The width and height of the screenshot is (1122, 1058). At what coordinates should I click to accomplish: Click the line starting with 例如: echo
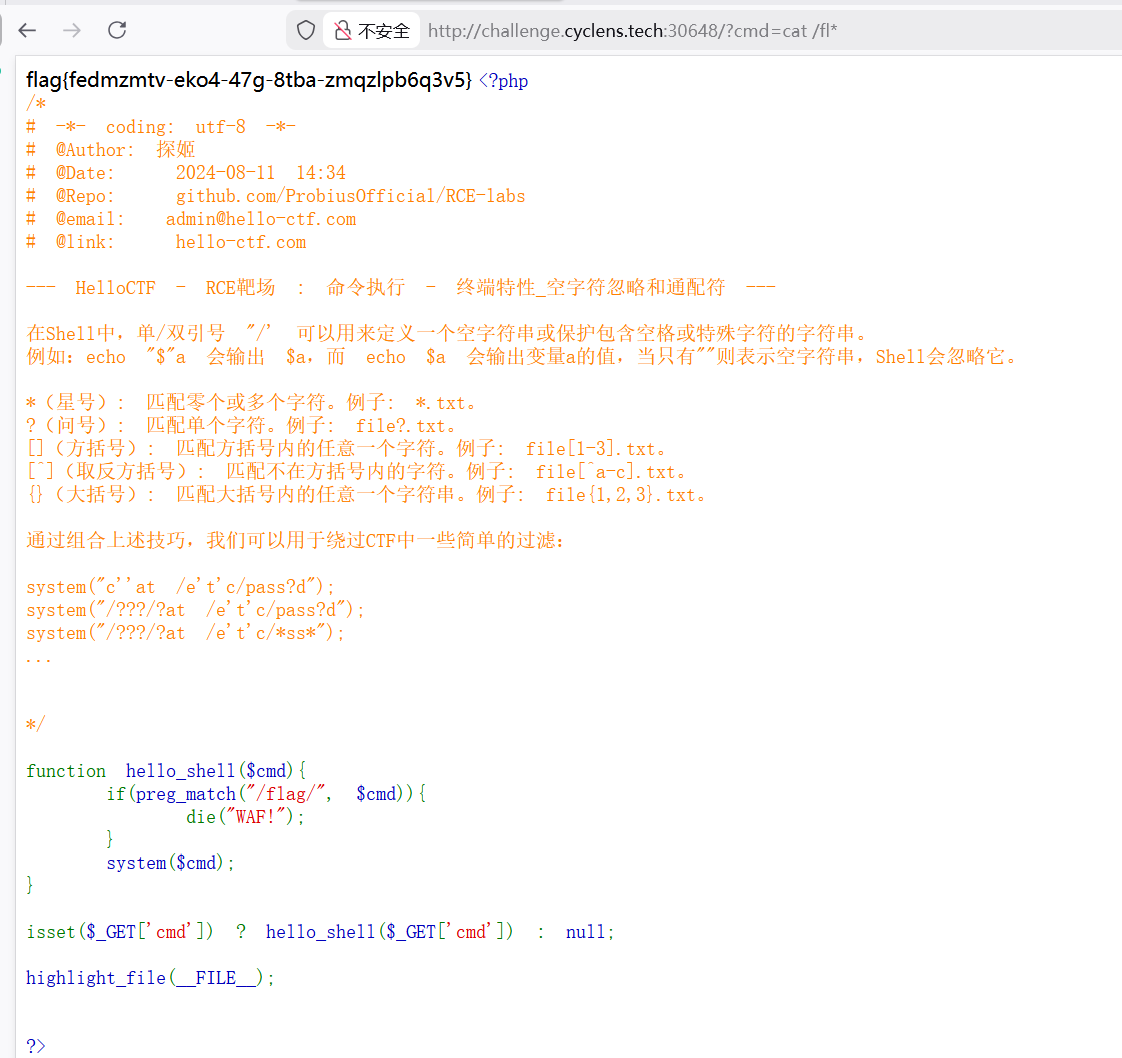pos(522,356)
